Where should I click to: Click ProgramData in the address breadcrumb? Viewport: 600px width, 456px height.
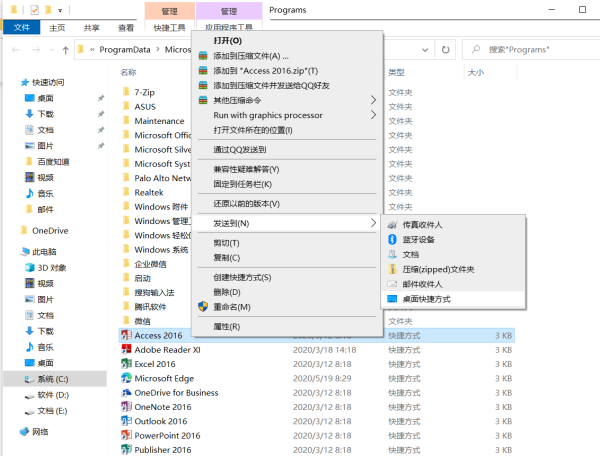tap(125, 50)
